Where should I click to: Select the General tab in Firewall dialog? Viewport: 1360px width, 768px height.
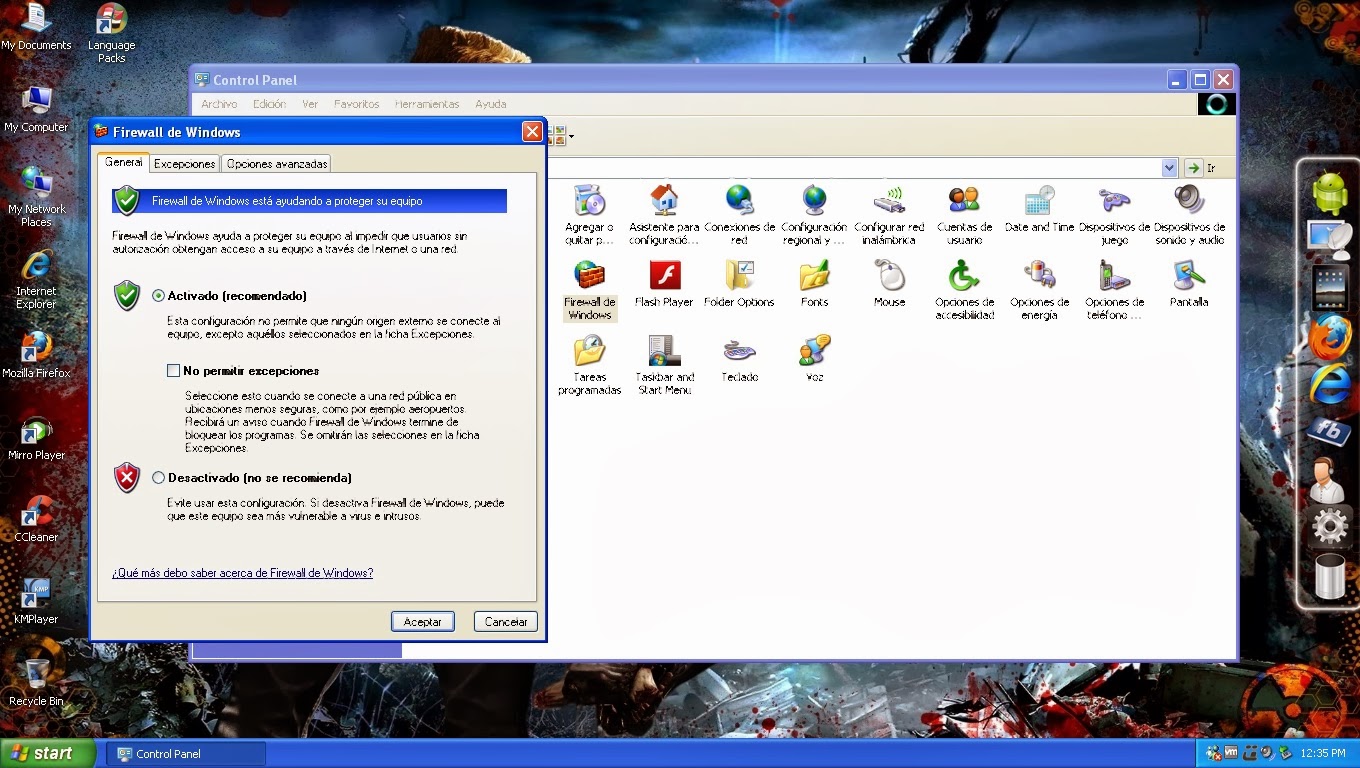123,162
